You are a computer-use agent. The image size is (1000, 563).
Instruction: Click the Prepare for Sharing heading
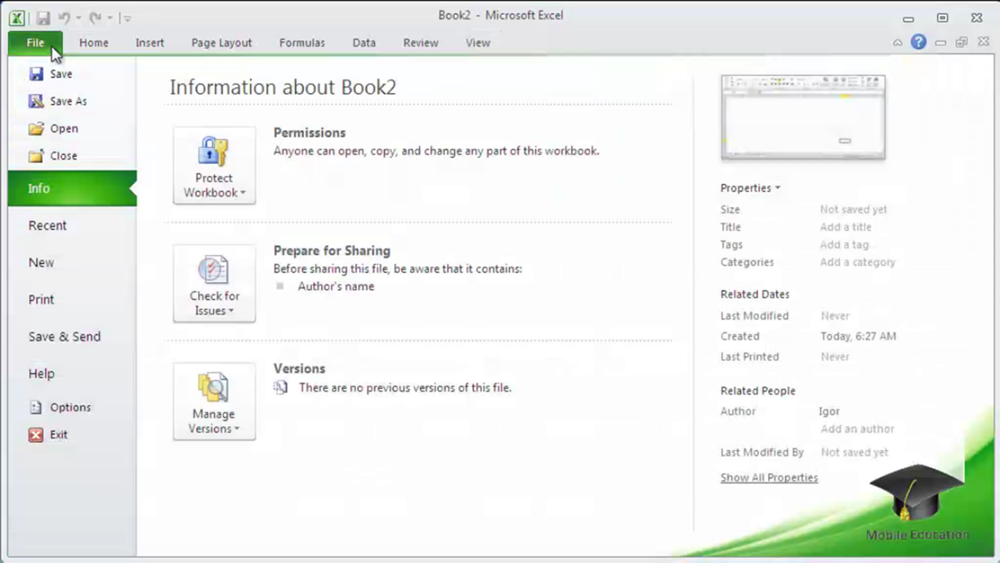[x=332, y=251]
